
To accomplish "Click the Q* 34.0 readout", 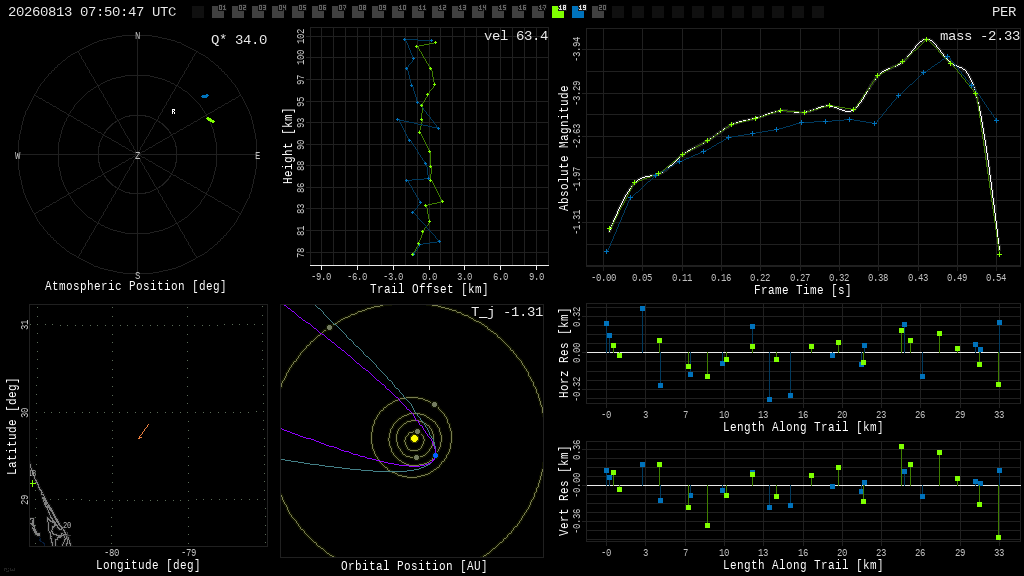I will point(239,40).
